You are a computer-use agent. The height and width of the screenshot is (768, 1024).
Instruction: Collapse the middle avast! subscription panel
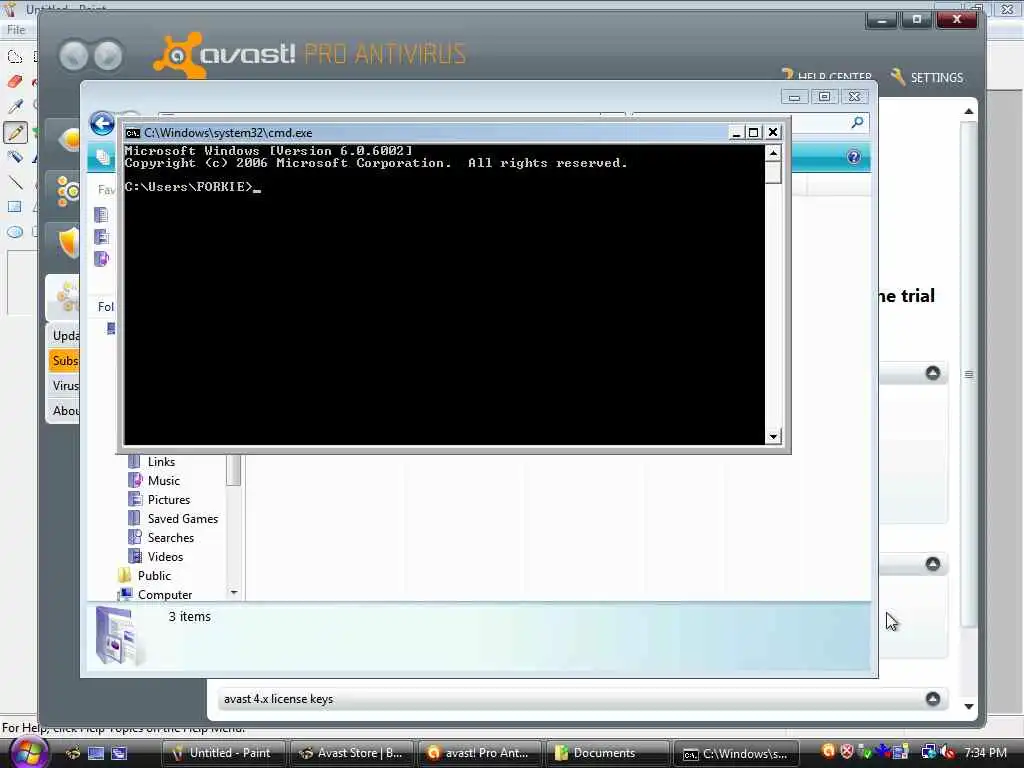coord(933,564)
